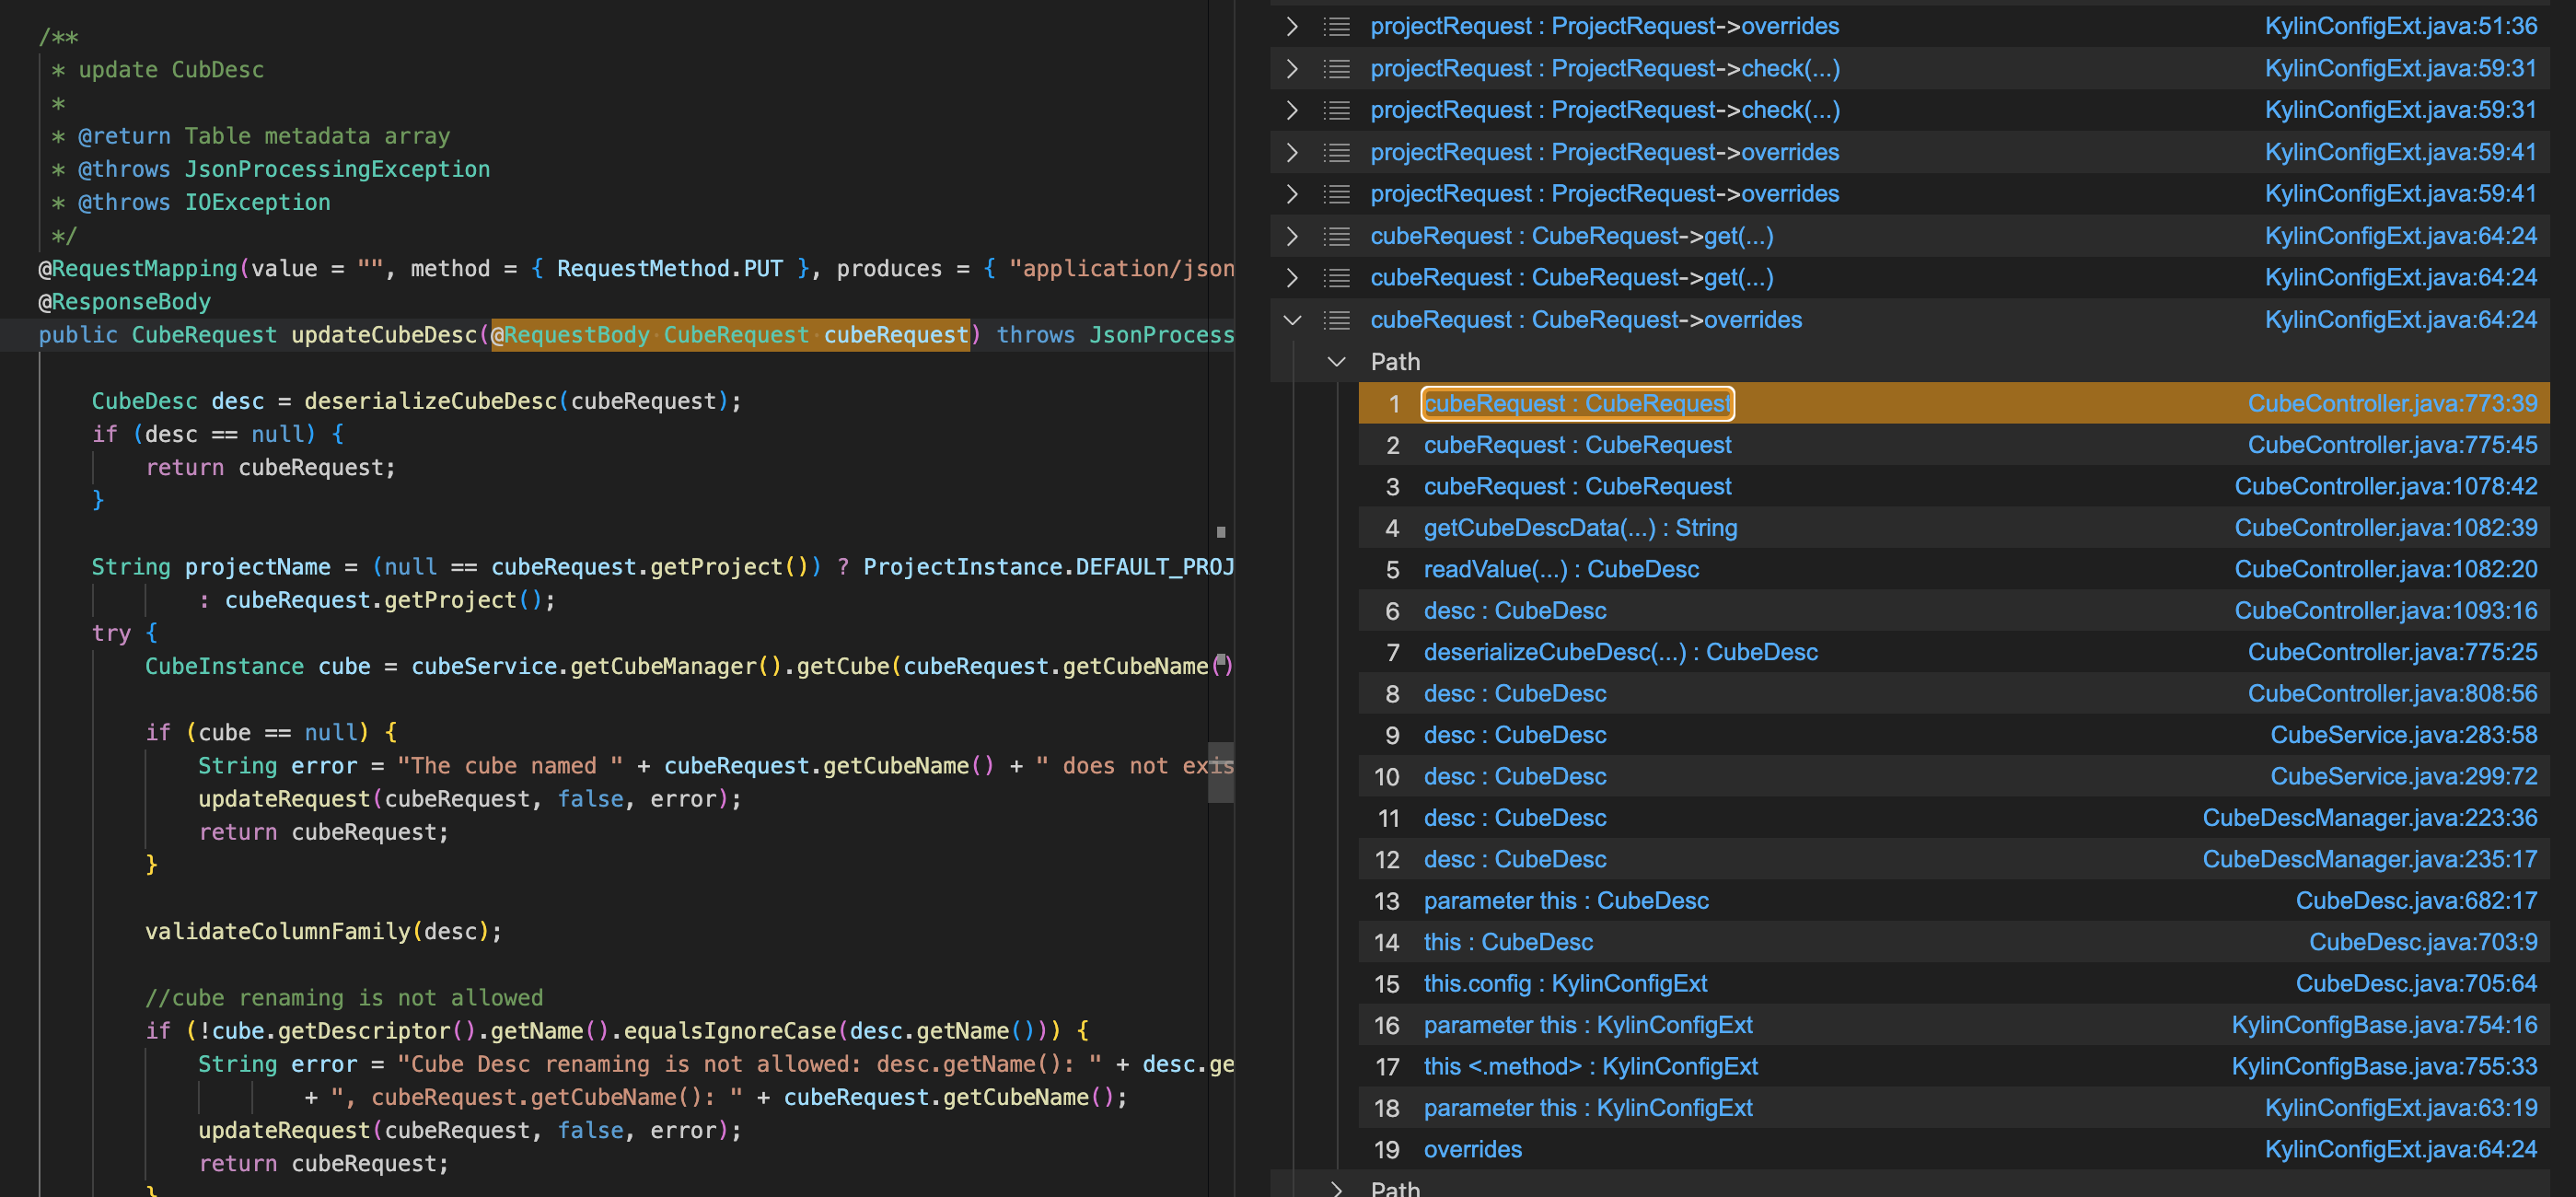This screenshot has width=2576, height=1197.
Task: Click '@throws IOException' Javadoc line
Action: [x=191, y=203]
